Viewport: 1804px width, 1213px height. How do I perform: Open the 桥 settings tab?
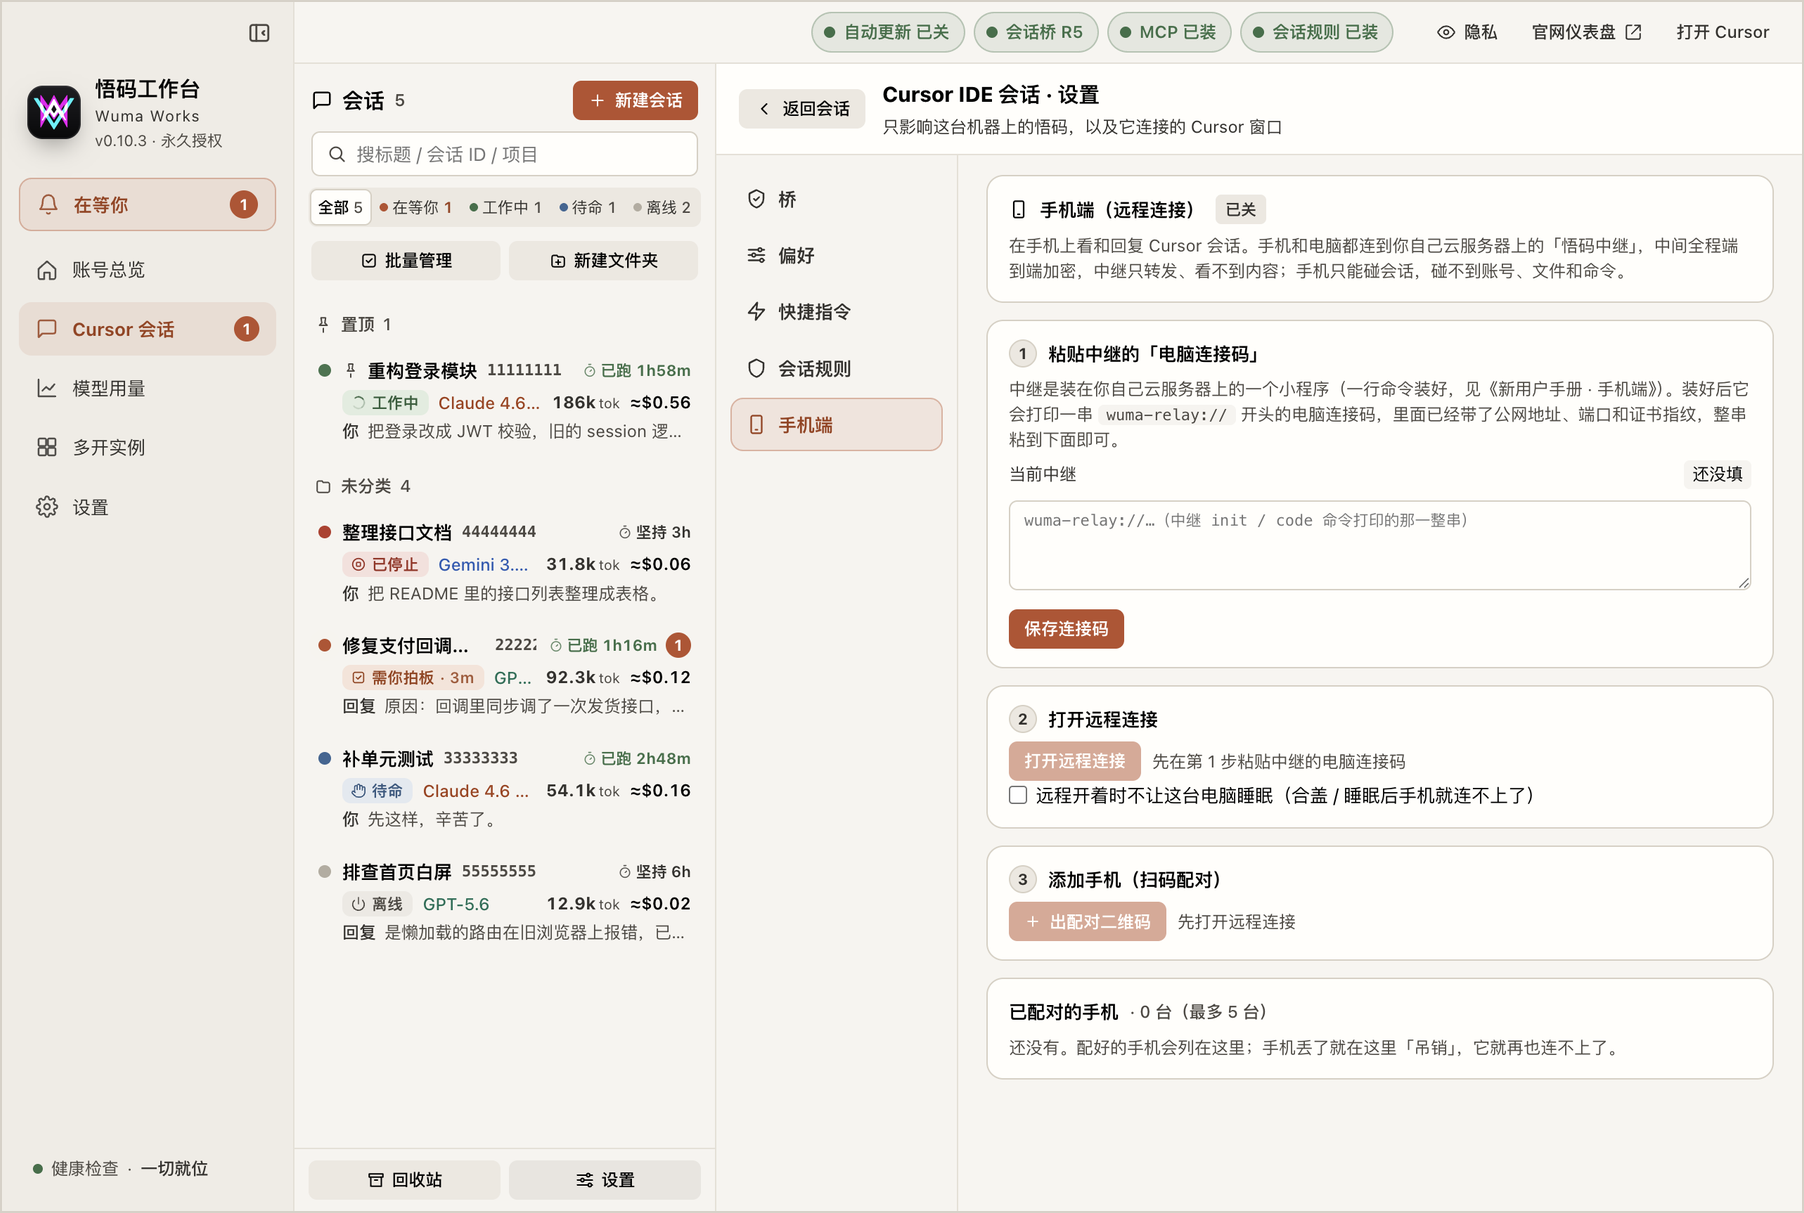[836, 199]
